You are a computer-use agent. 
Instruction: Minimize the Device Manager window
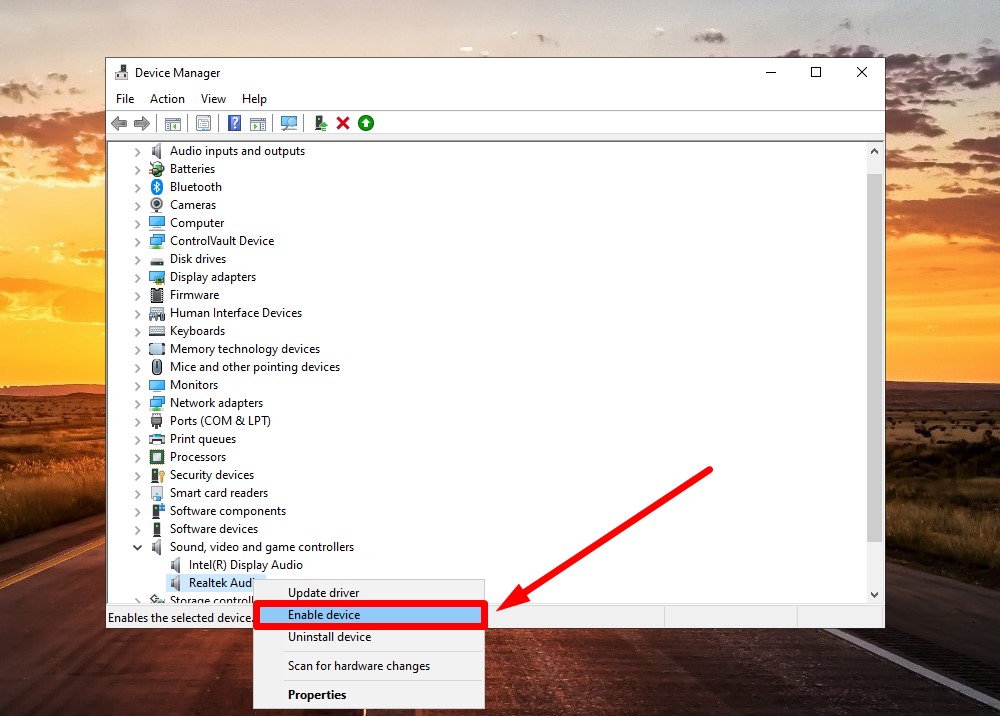pyautogui.click(x=771, y=72)
